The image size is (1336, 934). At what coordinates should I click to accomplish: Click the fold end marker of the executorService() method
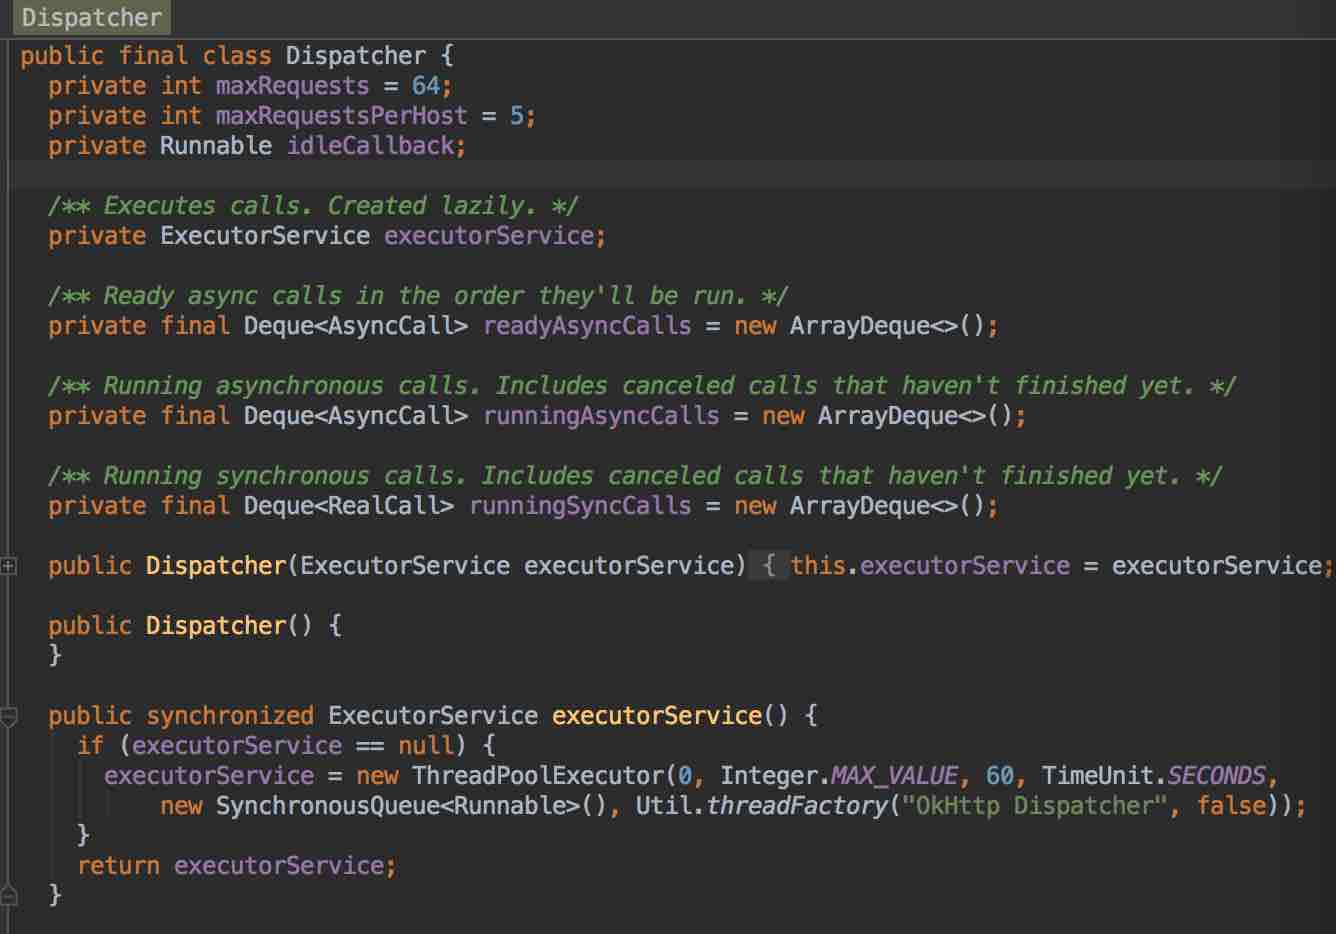(8, 895)
